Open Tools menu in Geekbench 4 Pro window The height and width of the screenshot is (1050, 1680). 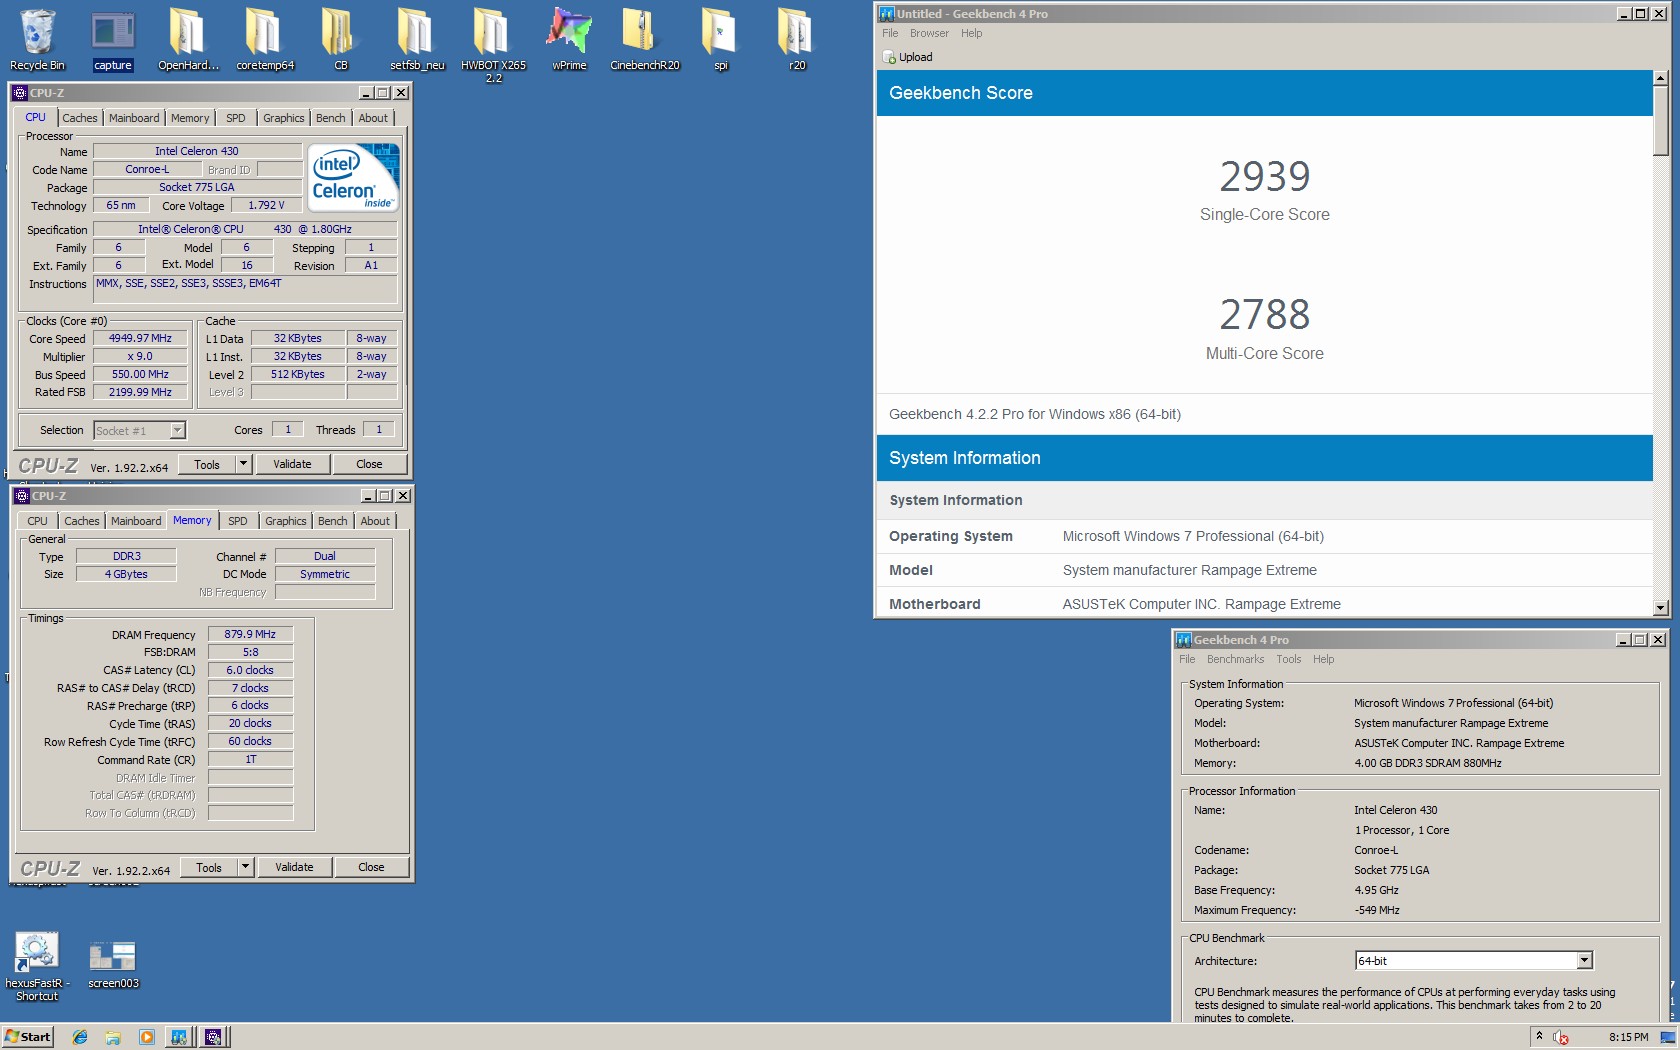click(1289, 659)
